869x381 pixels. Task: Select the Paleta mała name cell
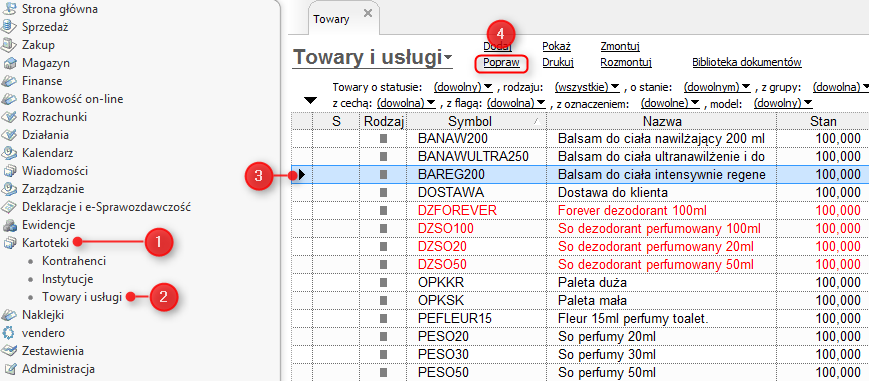pyautogui.click(x=662, y=301)
